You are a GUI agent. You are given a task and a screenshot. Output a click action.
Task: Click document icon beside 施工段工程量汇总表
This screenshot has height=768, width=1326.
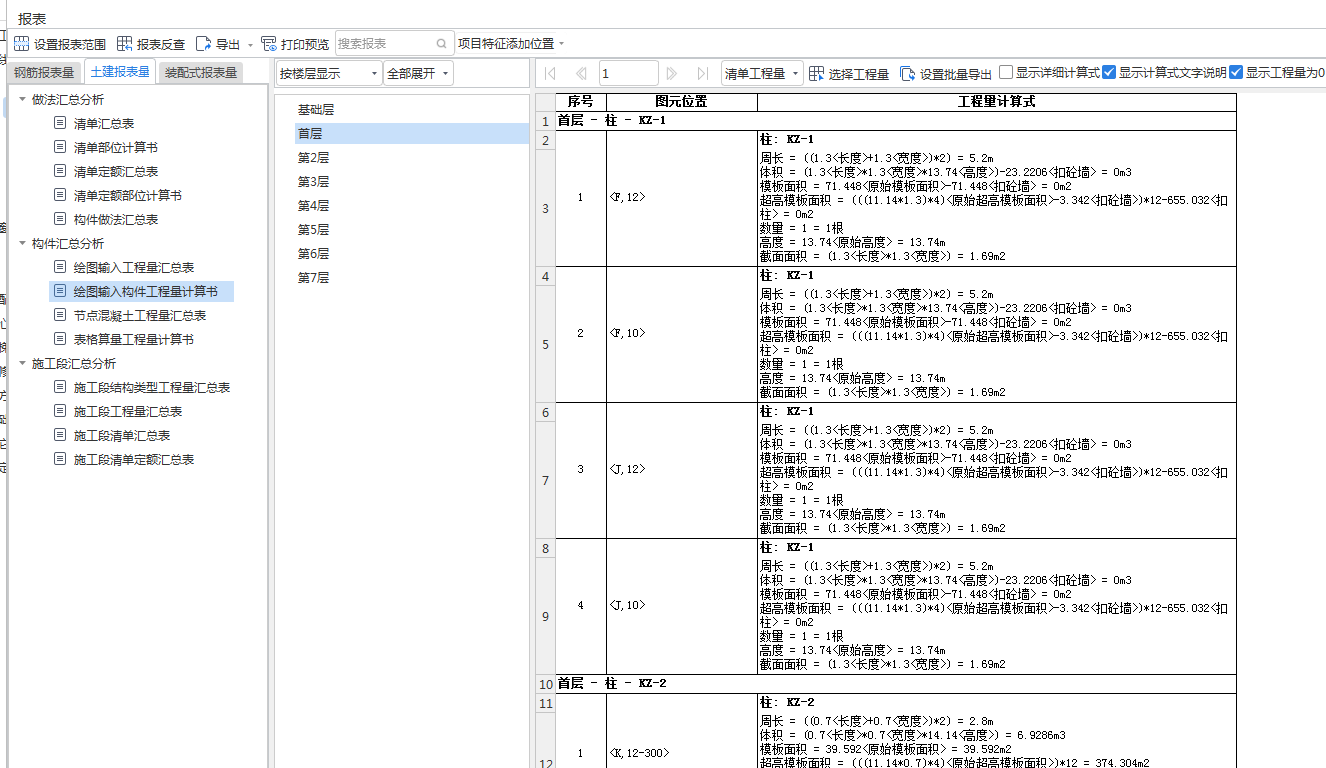(60, 411)
